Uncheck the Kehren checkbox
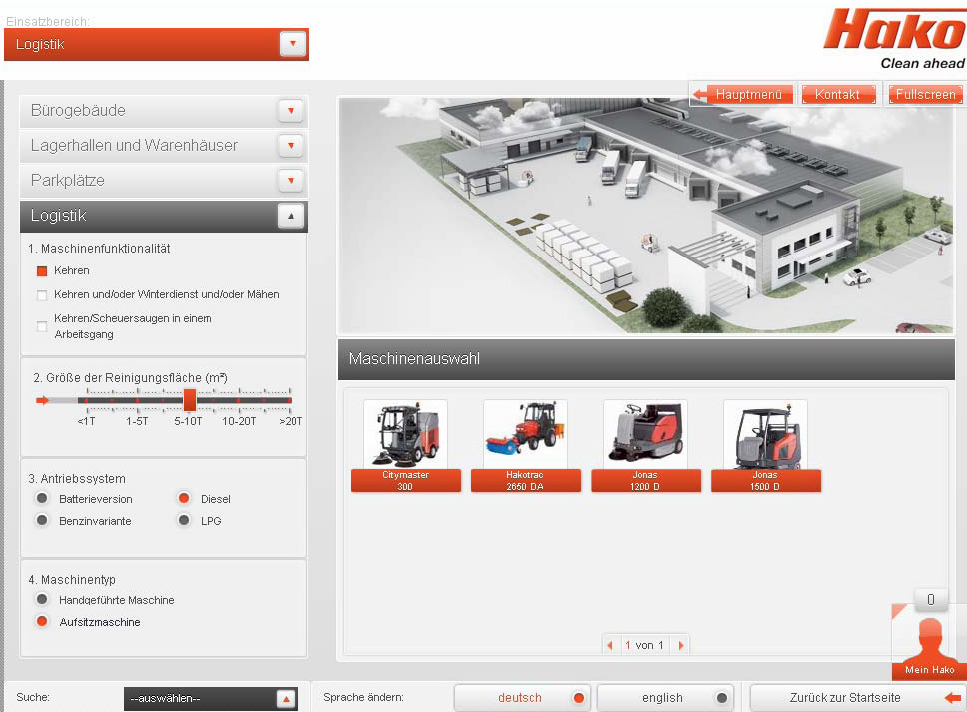The image size is (967, 712). tap(42, 271)
